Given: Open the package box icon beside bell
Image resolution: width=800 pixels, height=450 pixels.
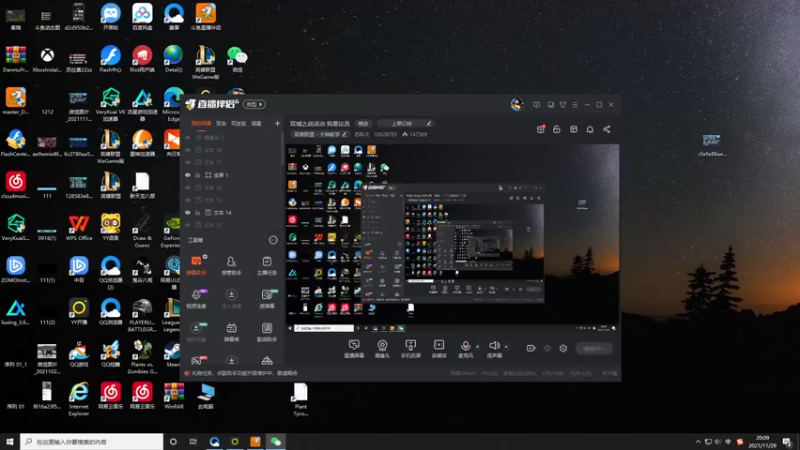Looking at the screenshot, I should 573,129.
